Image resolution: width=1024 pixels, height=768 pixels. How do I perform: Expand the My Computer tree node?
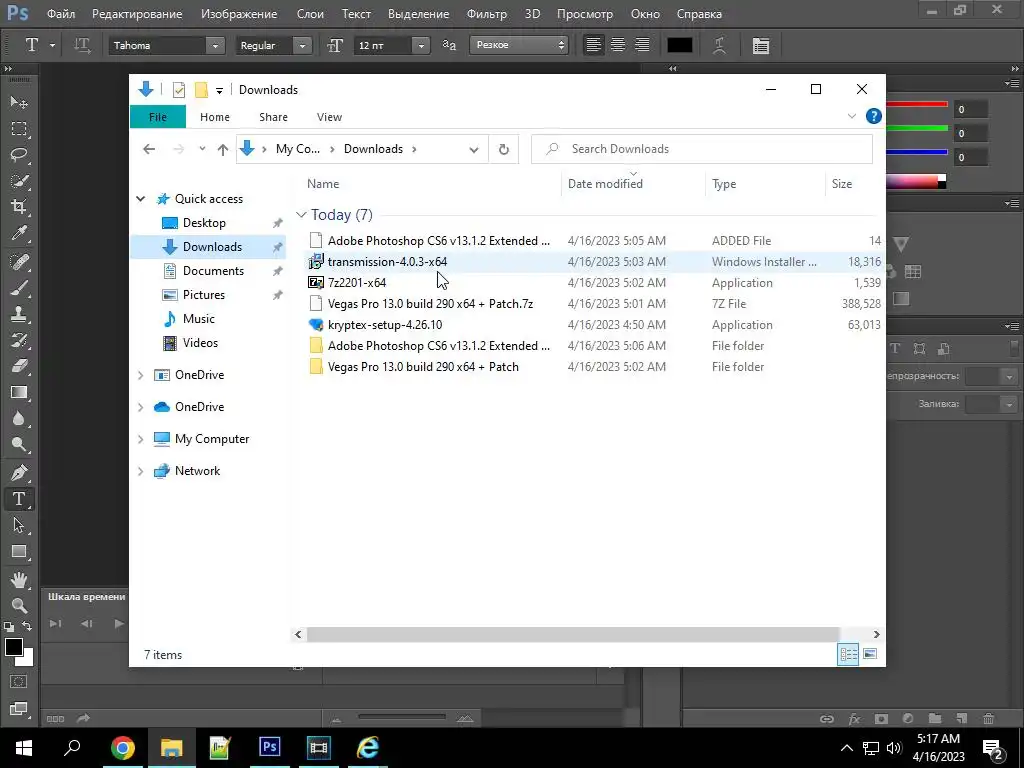(140, 439)
